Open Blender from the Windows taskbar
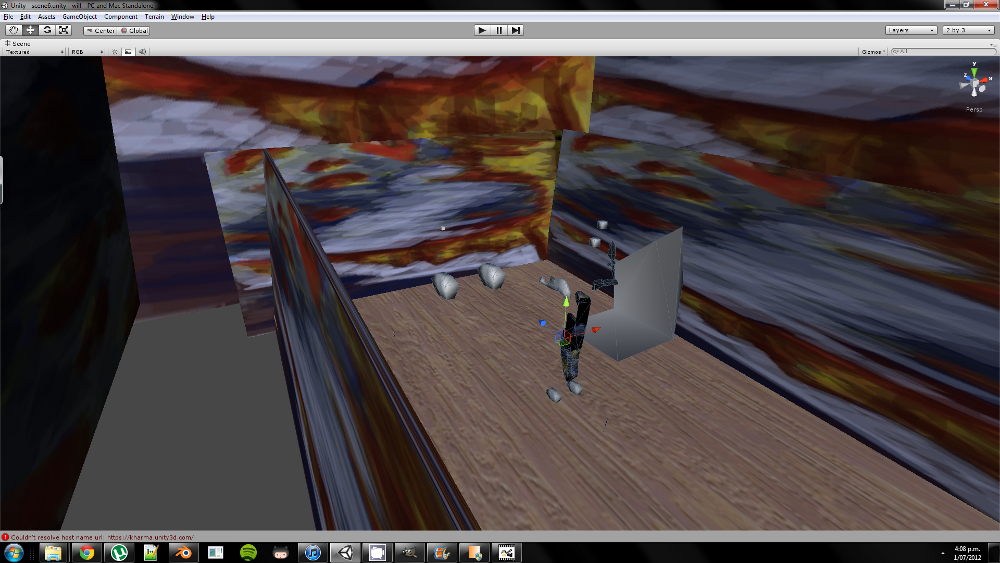Screen dimensions: 1000x563 [183, 552]
